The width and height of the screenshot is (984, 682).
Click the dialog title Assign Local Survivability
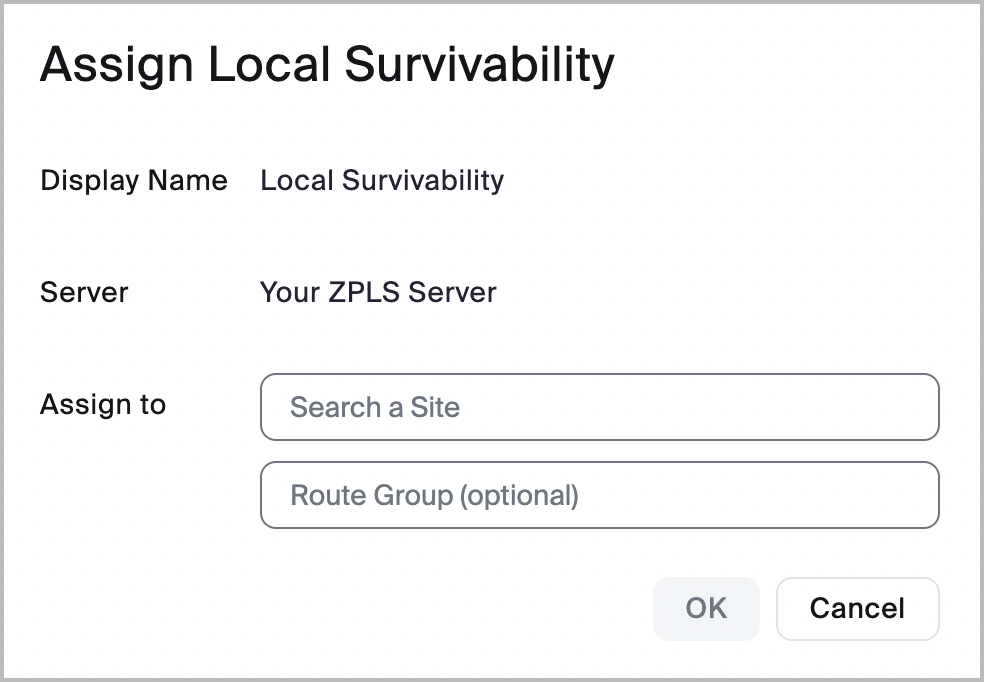pyautogui.click(x=327, y=65)
